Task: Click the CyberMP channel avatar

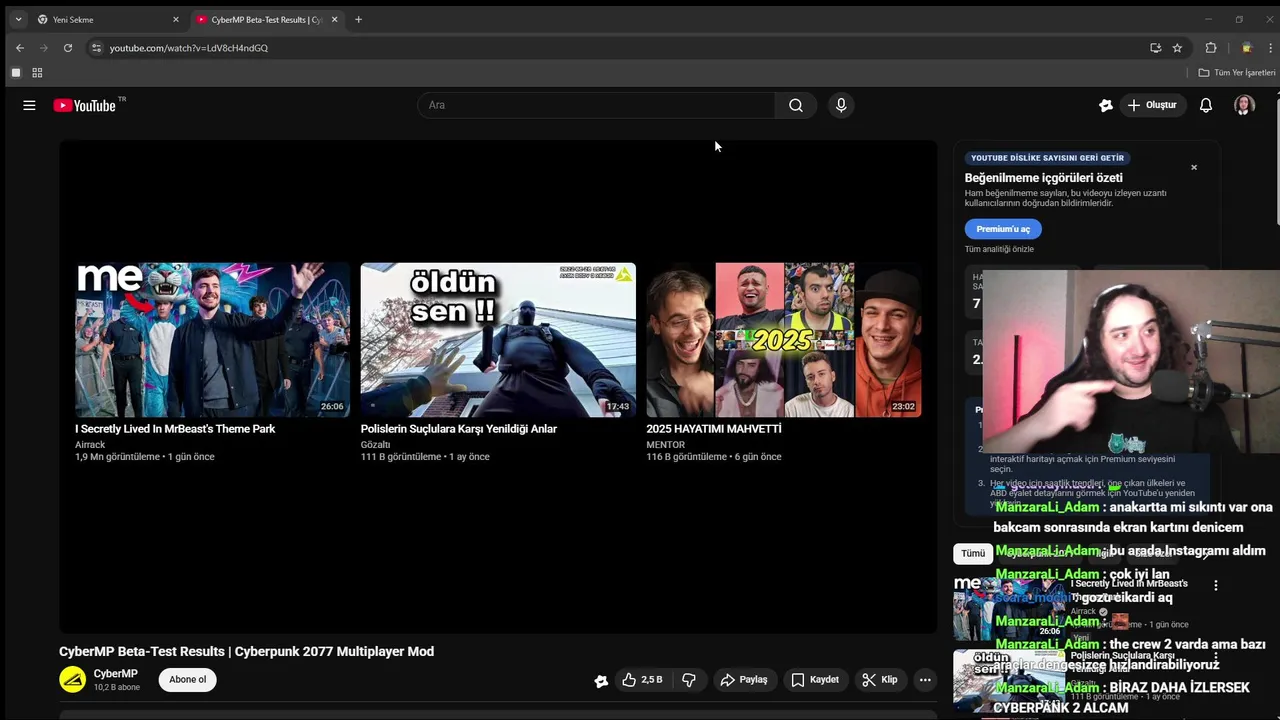Action: [72, 680]
